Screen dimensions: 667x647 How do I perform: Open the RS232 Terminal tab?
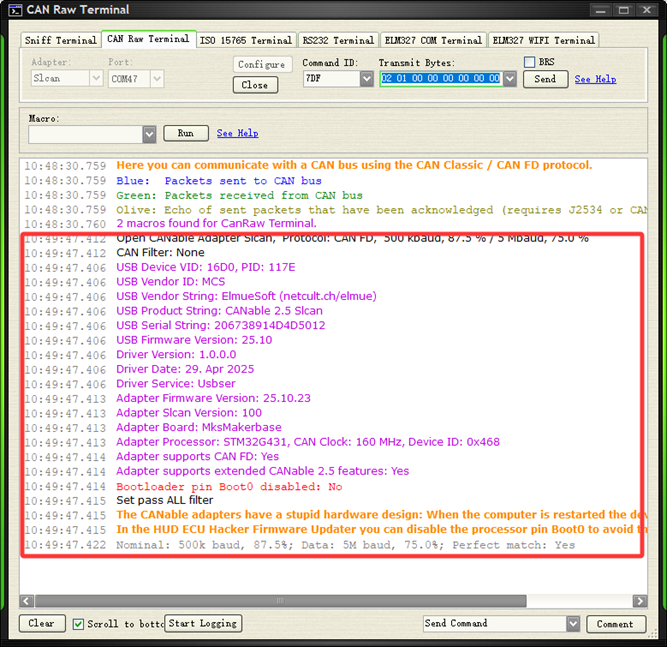(x=338, y=40)
